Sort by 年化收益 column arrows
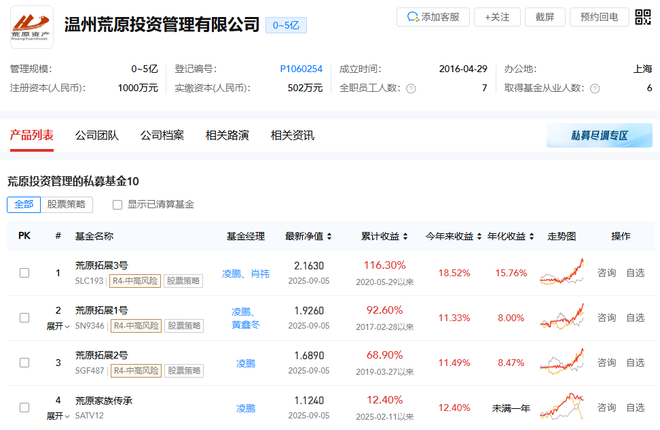The width and height of the screenshot is (660, 430). [532, 237]
